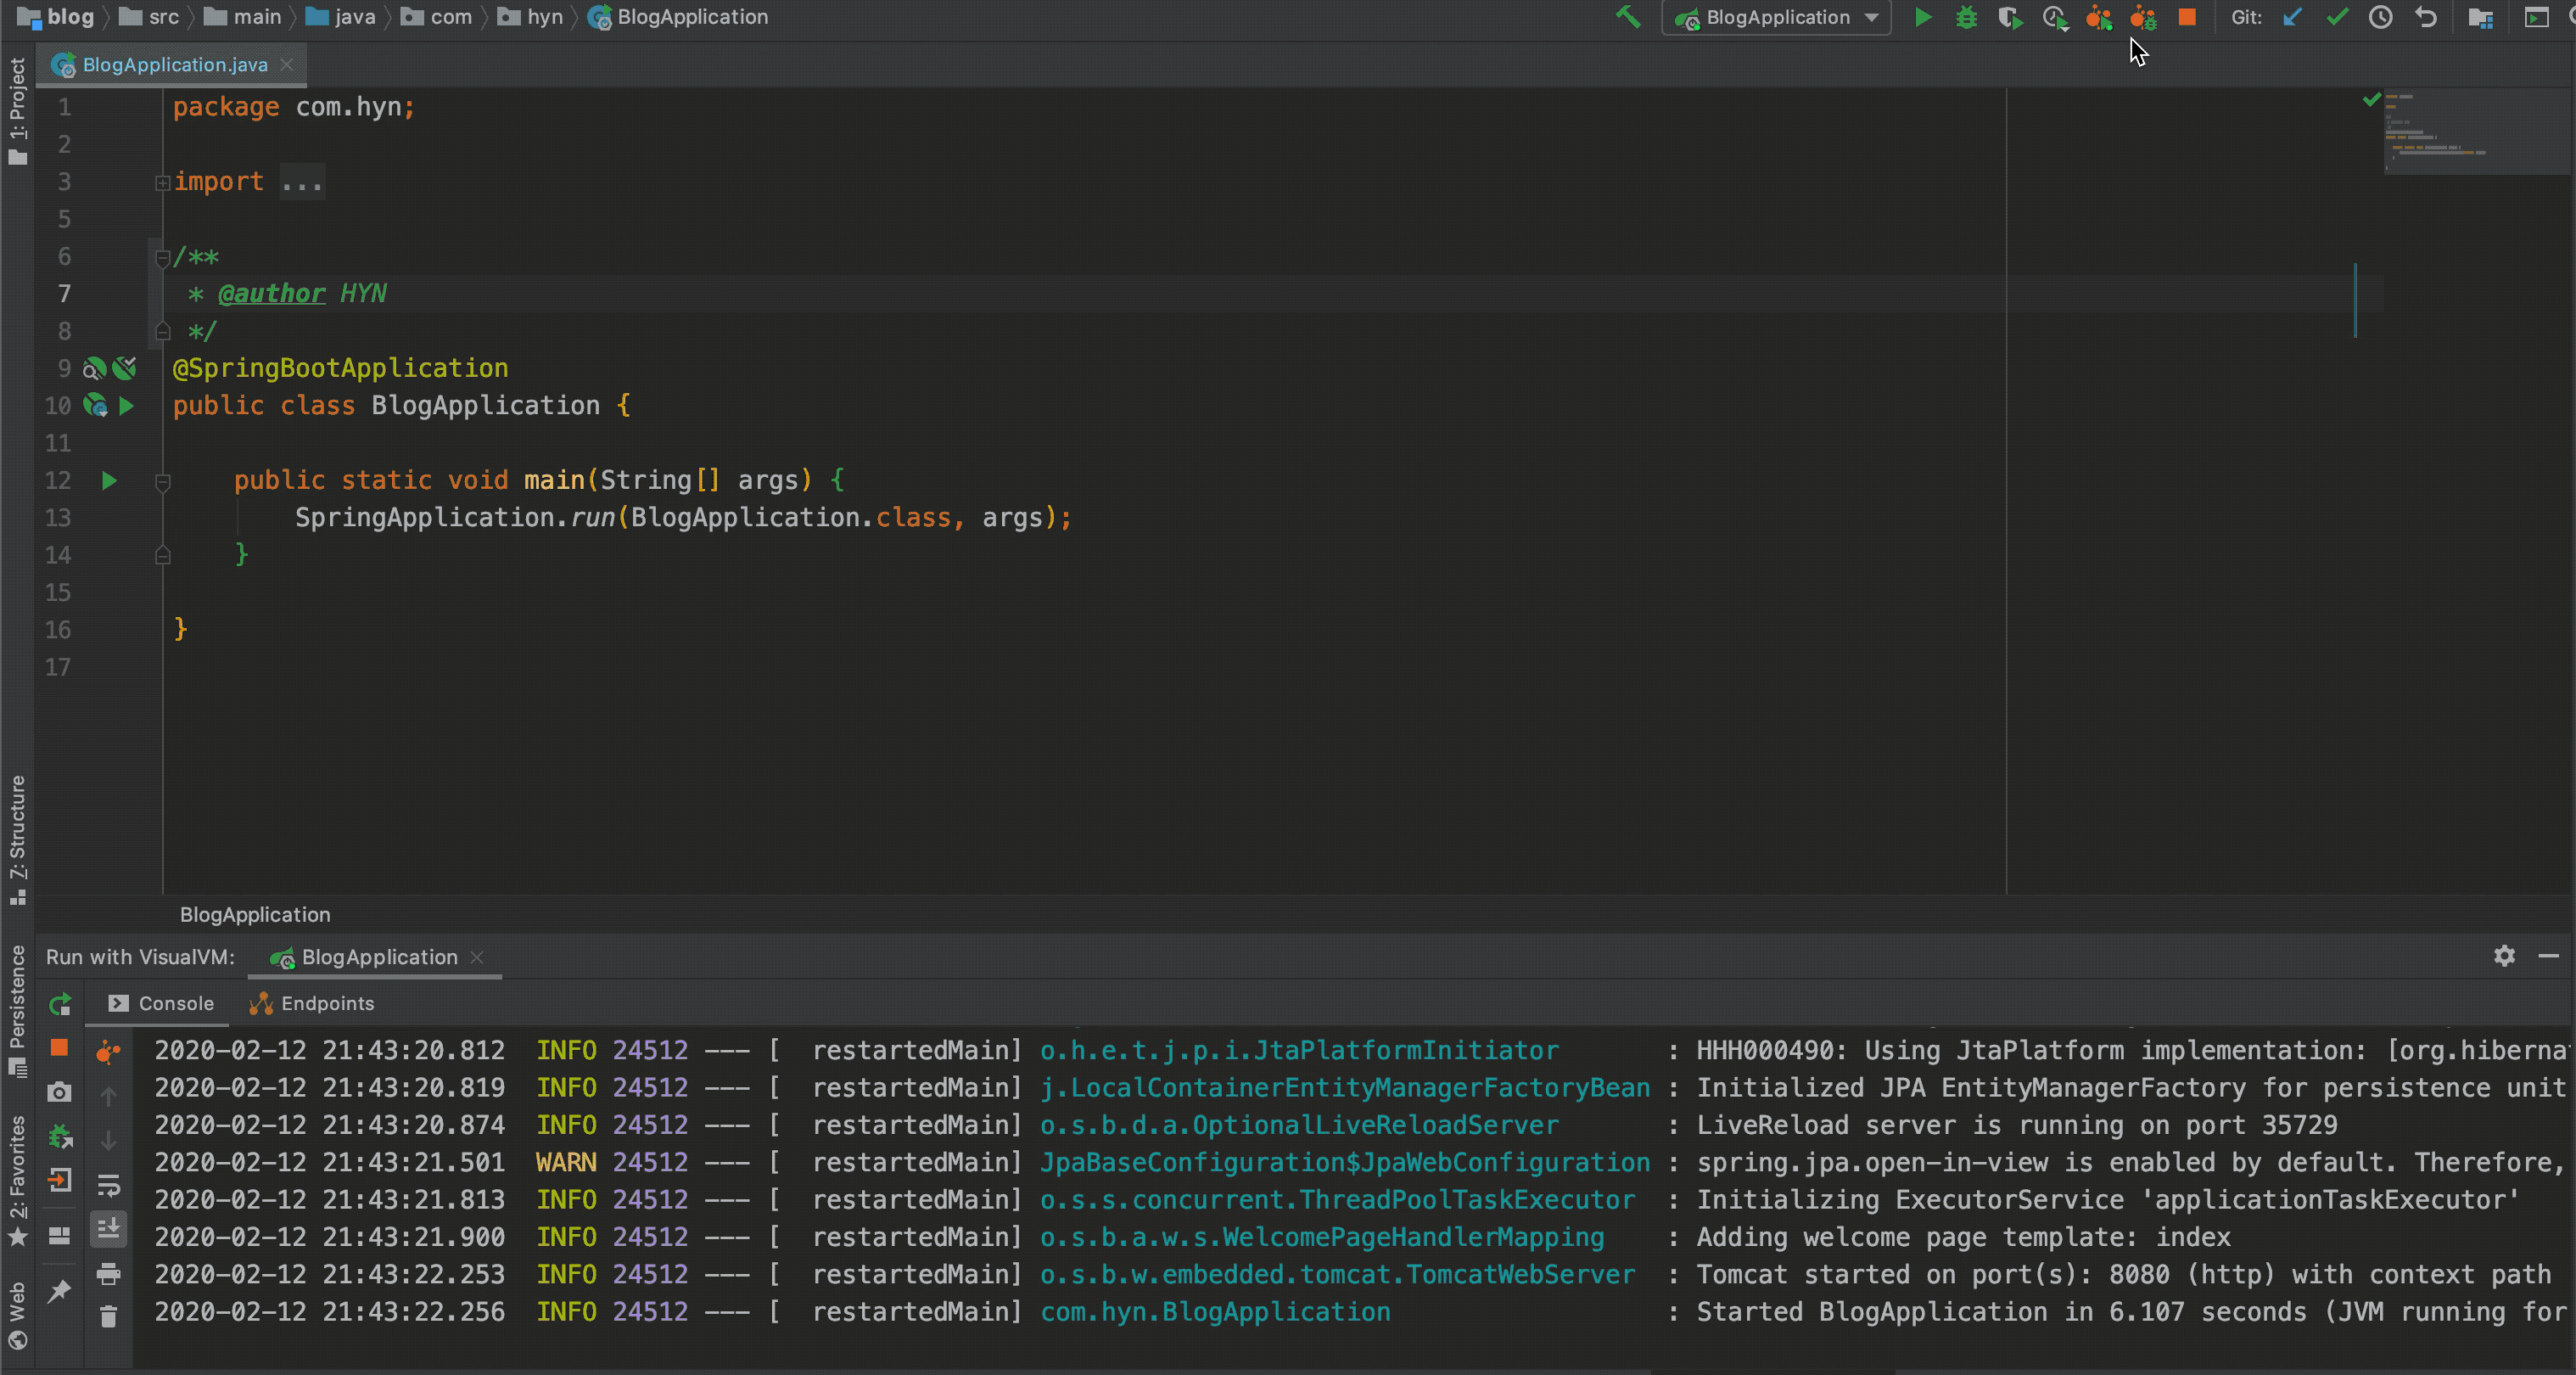Click the Build project hammer icon
The height and width of the screenshot is (1375, 2576).
click(x=1628, y=17)
